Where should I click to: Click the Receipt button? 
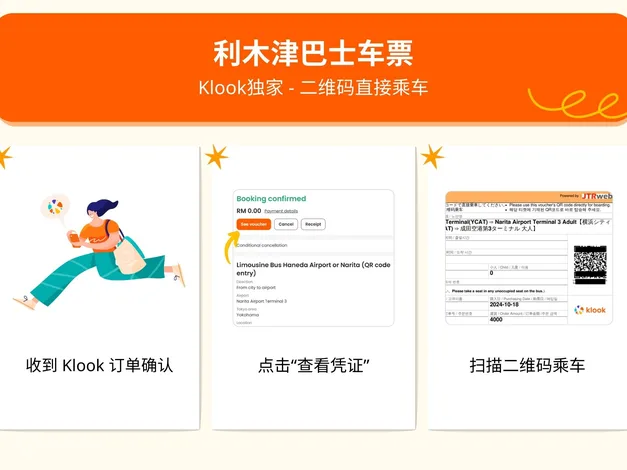[x=313, y=224]
